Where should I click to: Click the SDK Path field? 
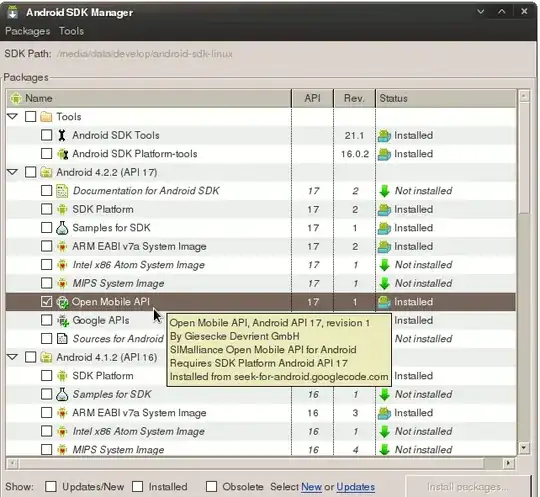[x=145, y=54]
